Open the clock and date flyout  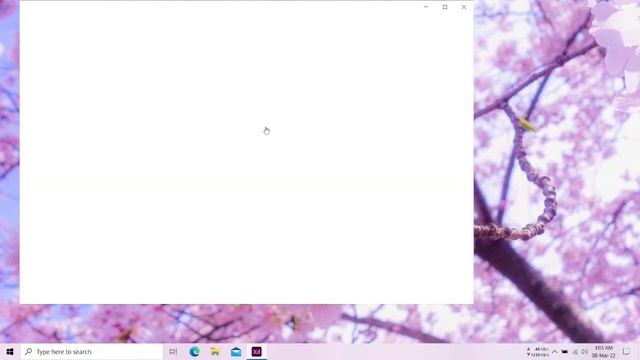click(604, 351)
